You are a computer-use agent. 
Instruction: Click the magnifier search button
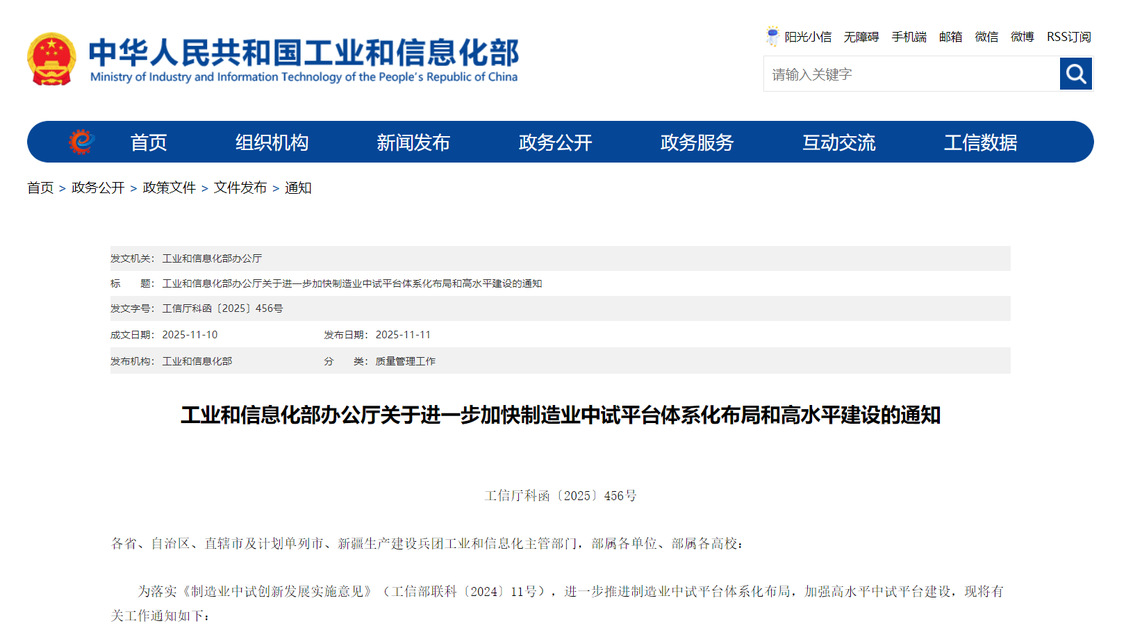[x=1075, y=74]
